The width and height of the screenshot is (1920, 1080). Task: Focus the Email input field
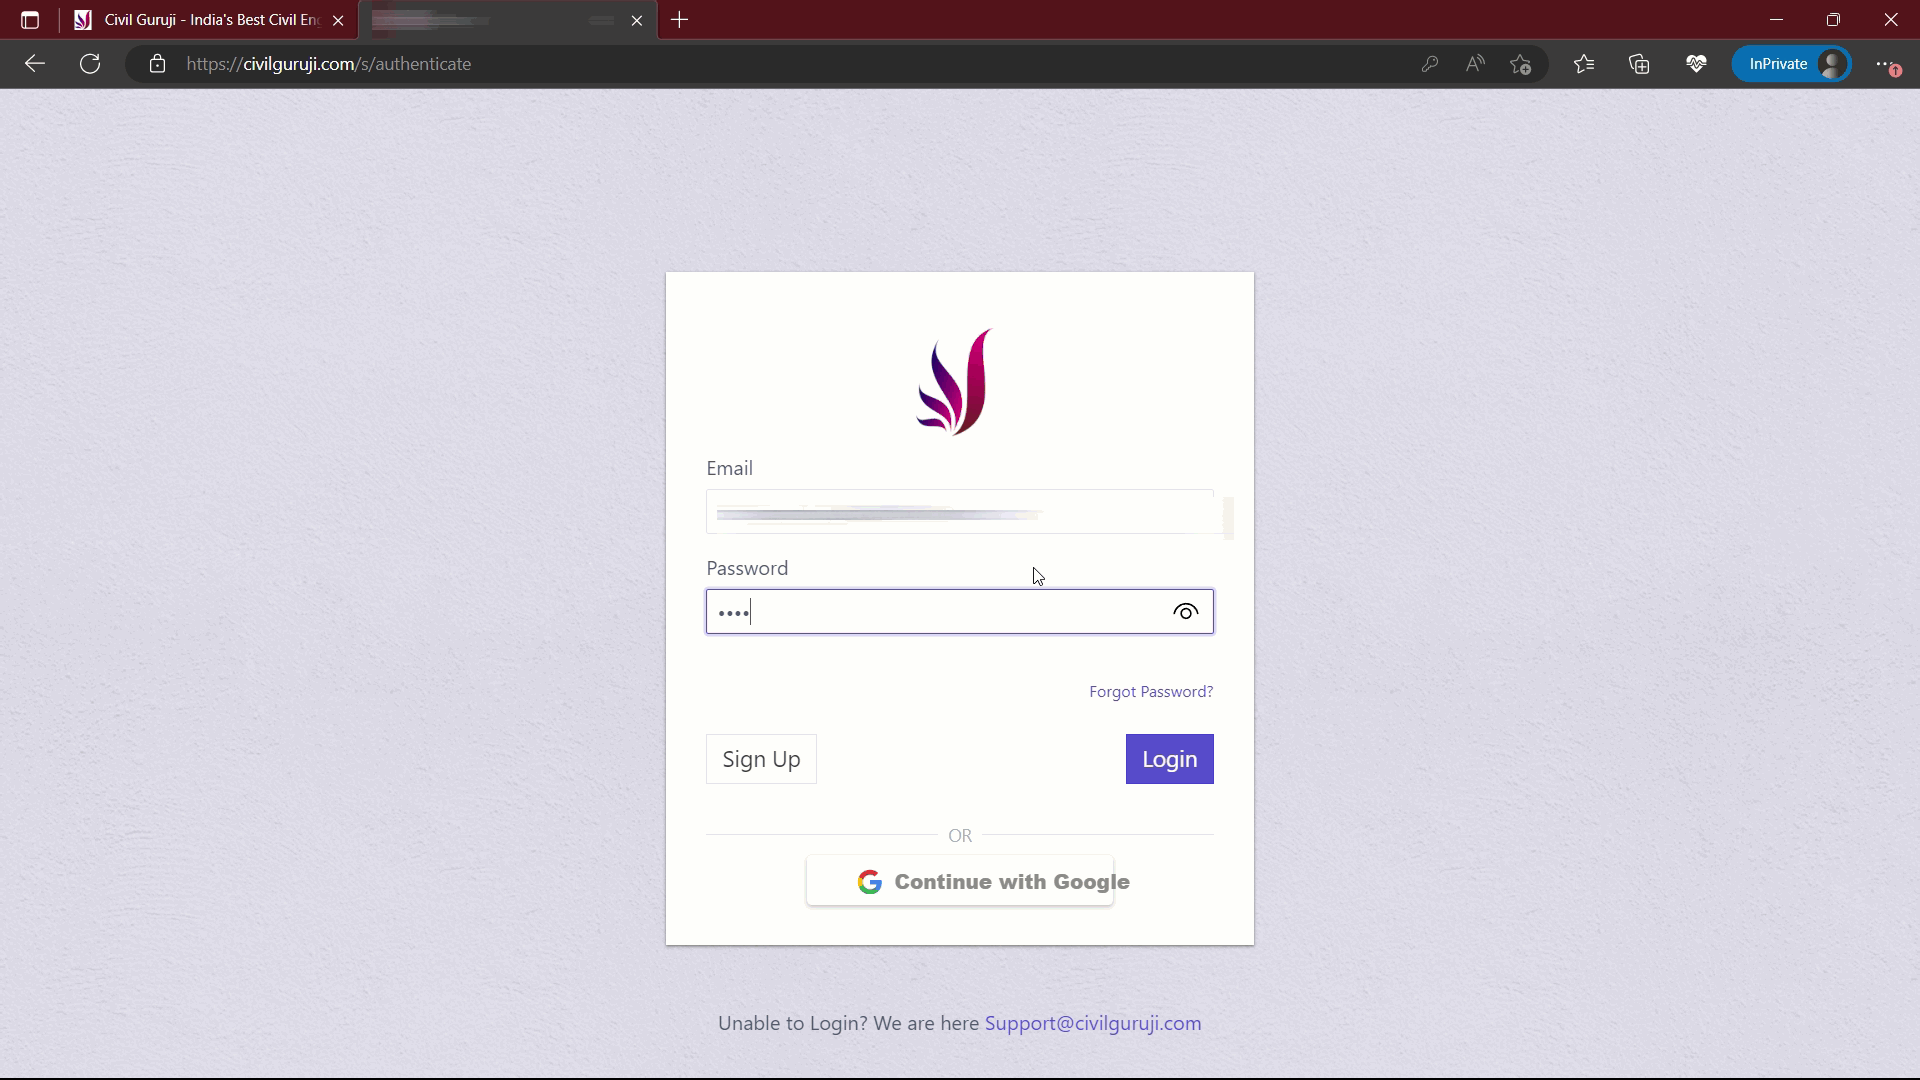coord(960,512)
